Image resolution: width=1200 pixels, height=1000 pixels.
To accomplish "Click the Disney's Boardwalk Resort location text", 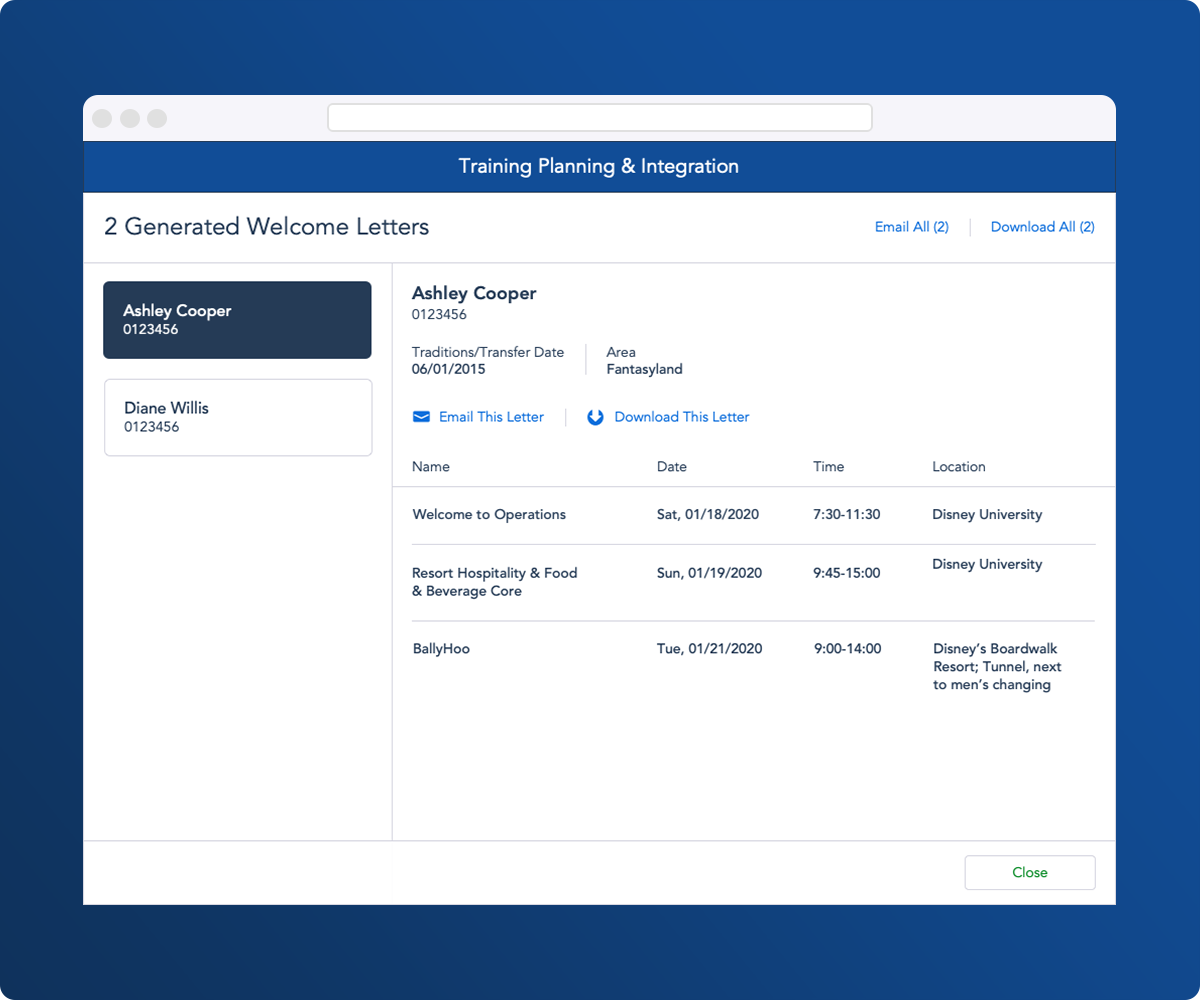I will [997, 667].
